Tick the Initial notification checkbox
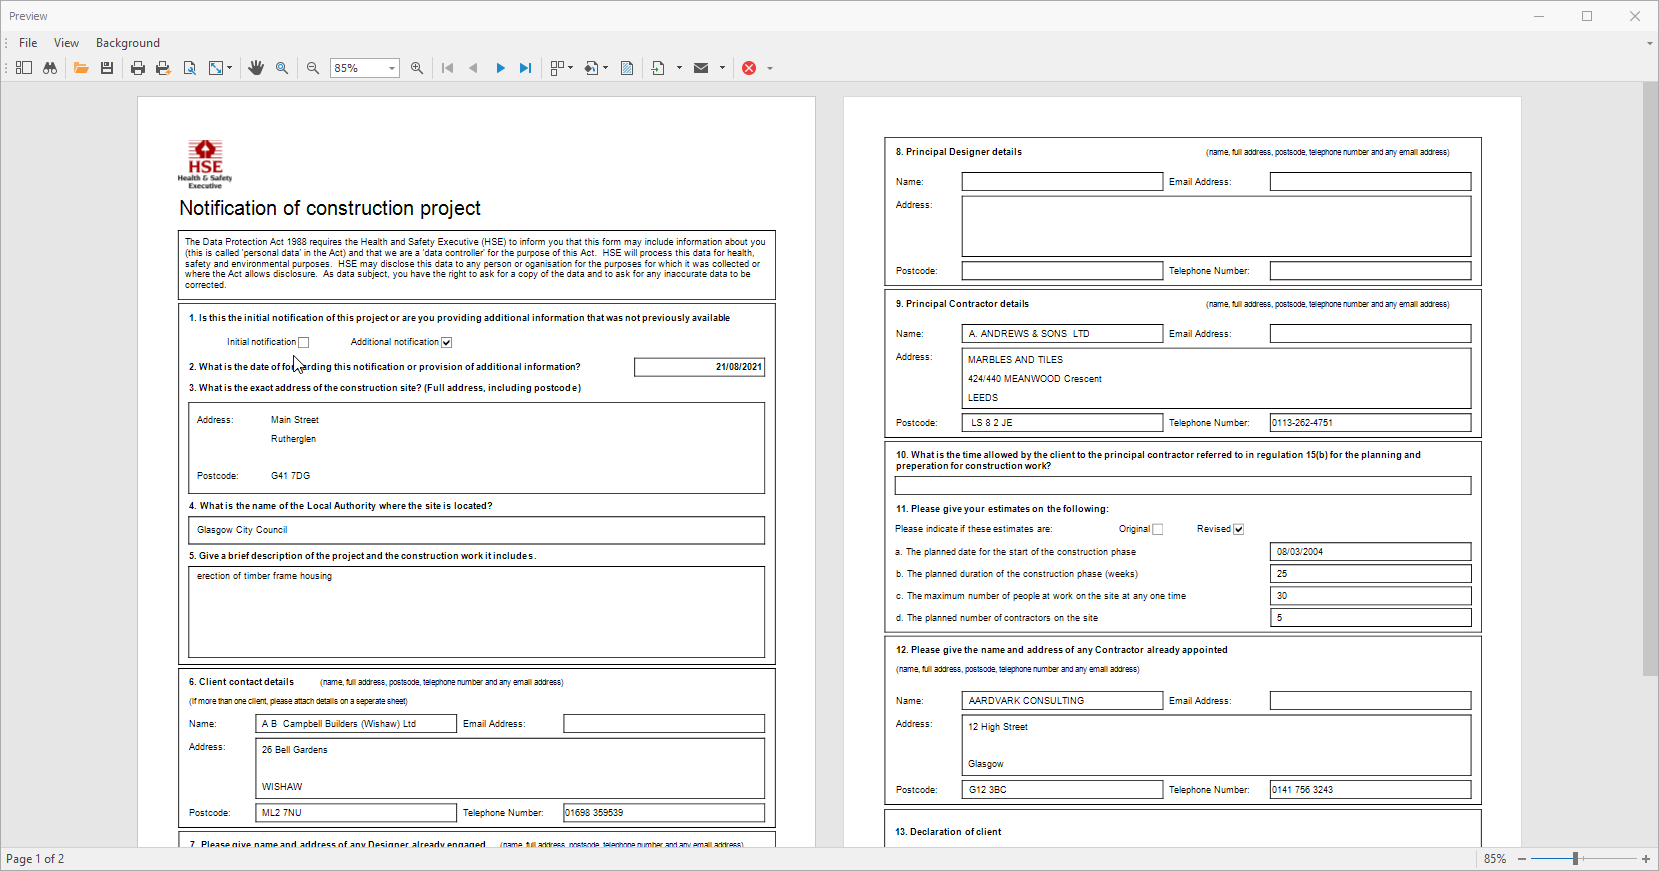Screen dimensions: 1659x871 [304, 342]
